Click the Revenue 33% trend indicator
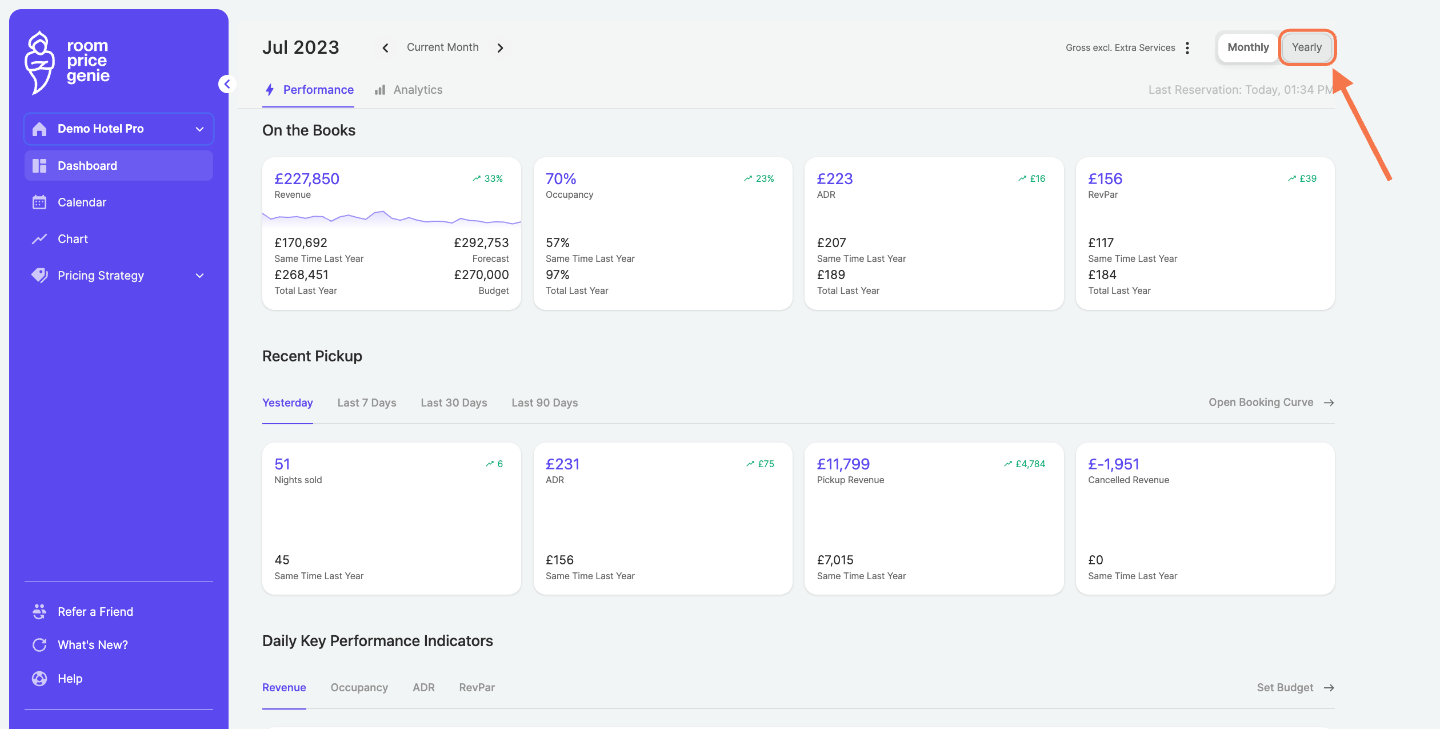Screen dimensions: 1440x729 [488, 179]
